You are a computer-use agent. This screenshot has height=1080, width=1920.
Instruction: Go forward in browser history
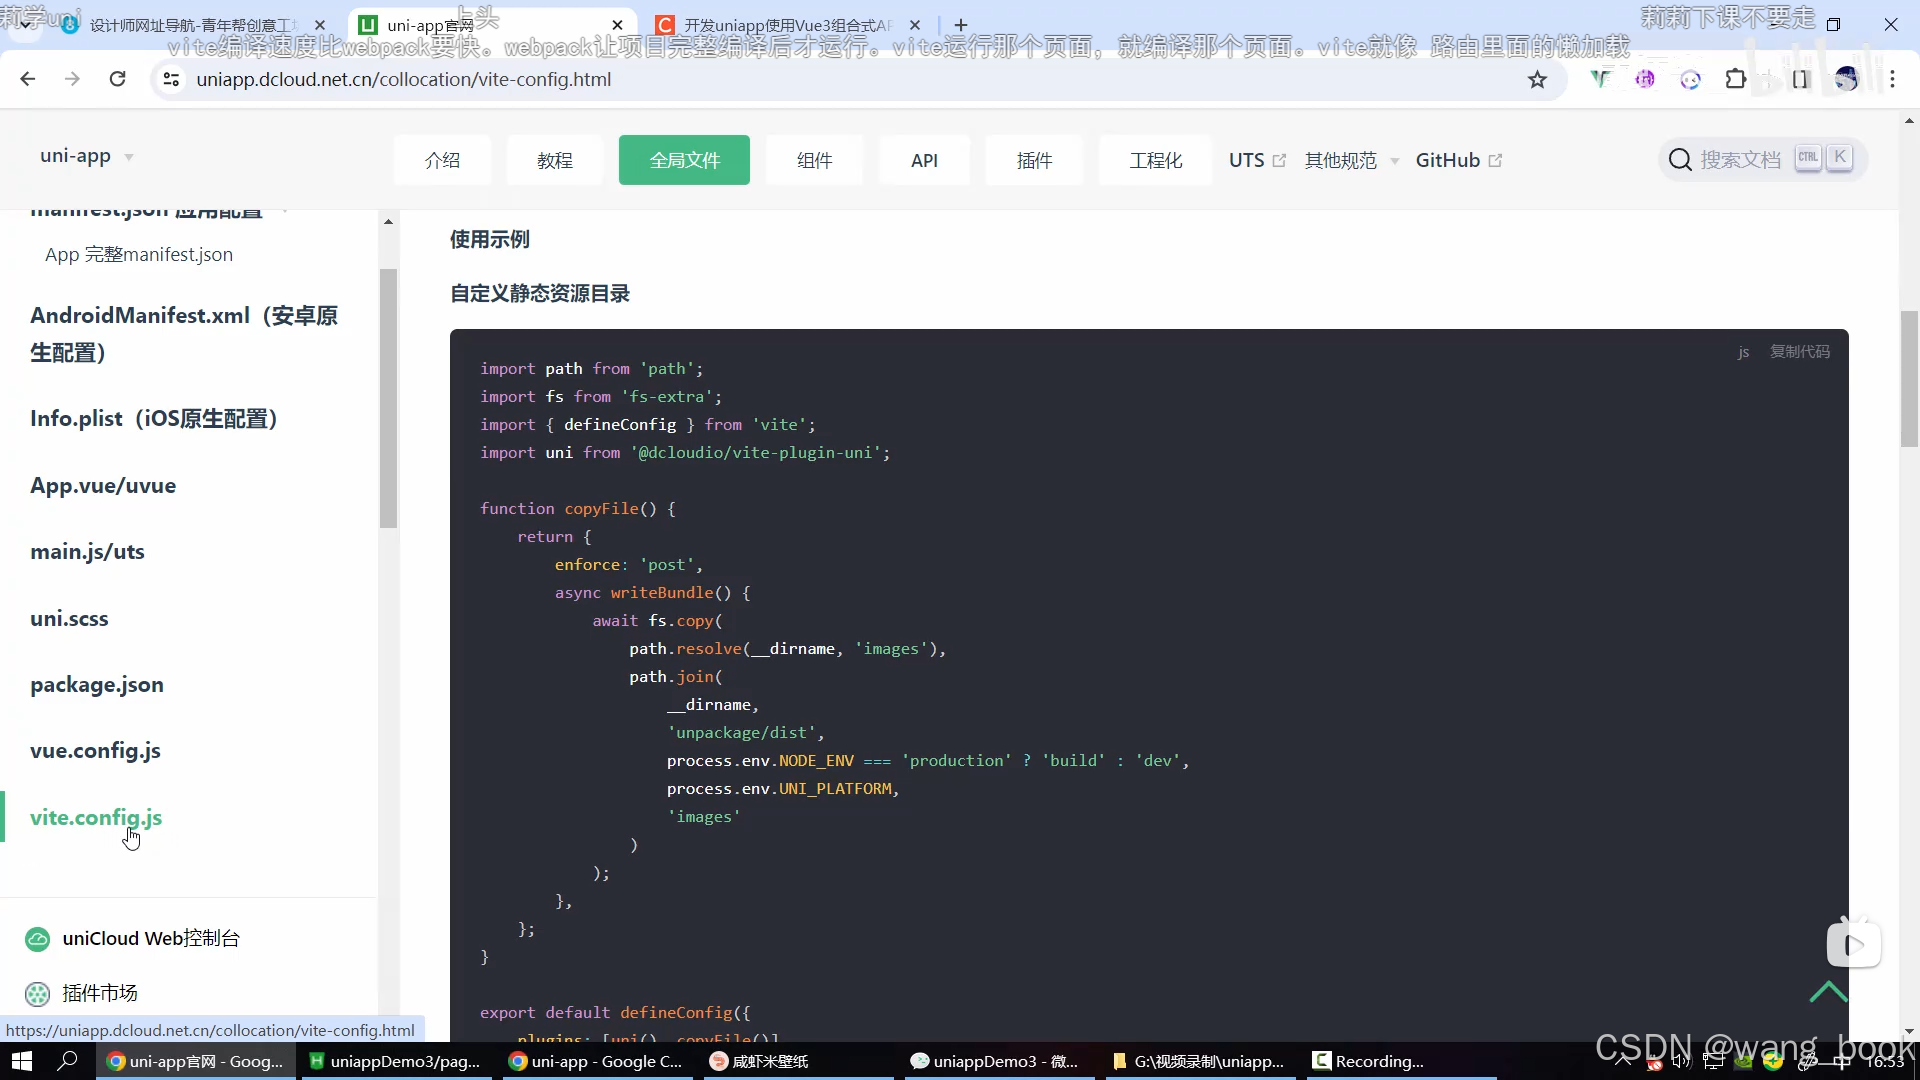click(72, 79)
